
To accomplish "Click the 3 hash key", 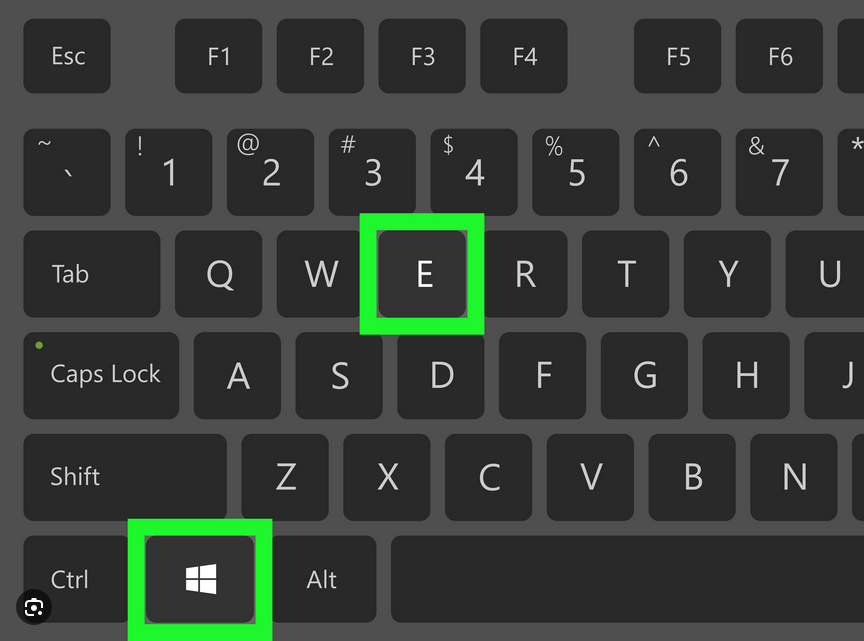I will click(372, 172).
